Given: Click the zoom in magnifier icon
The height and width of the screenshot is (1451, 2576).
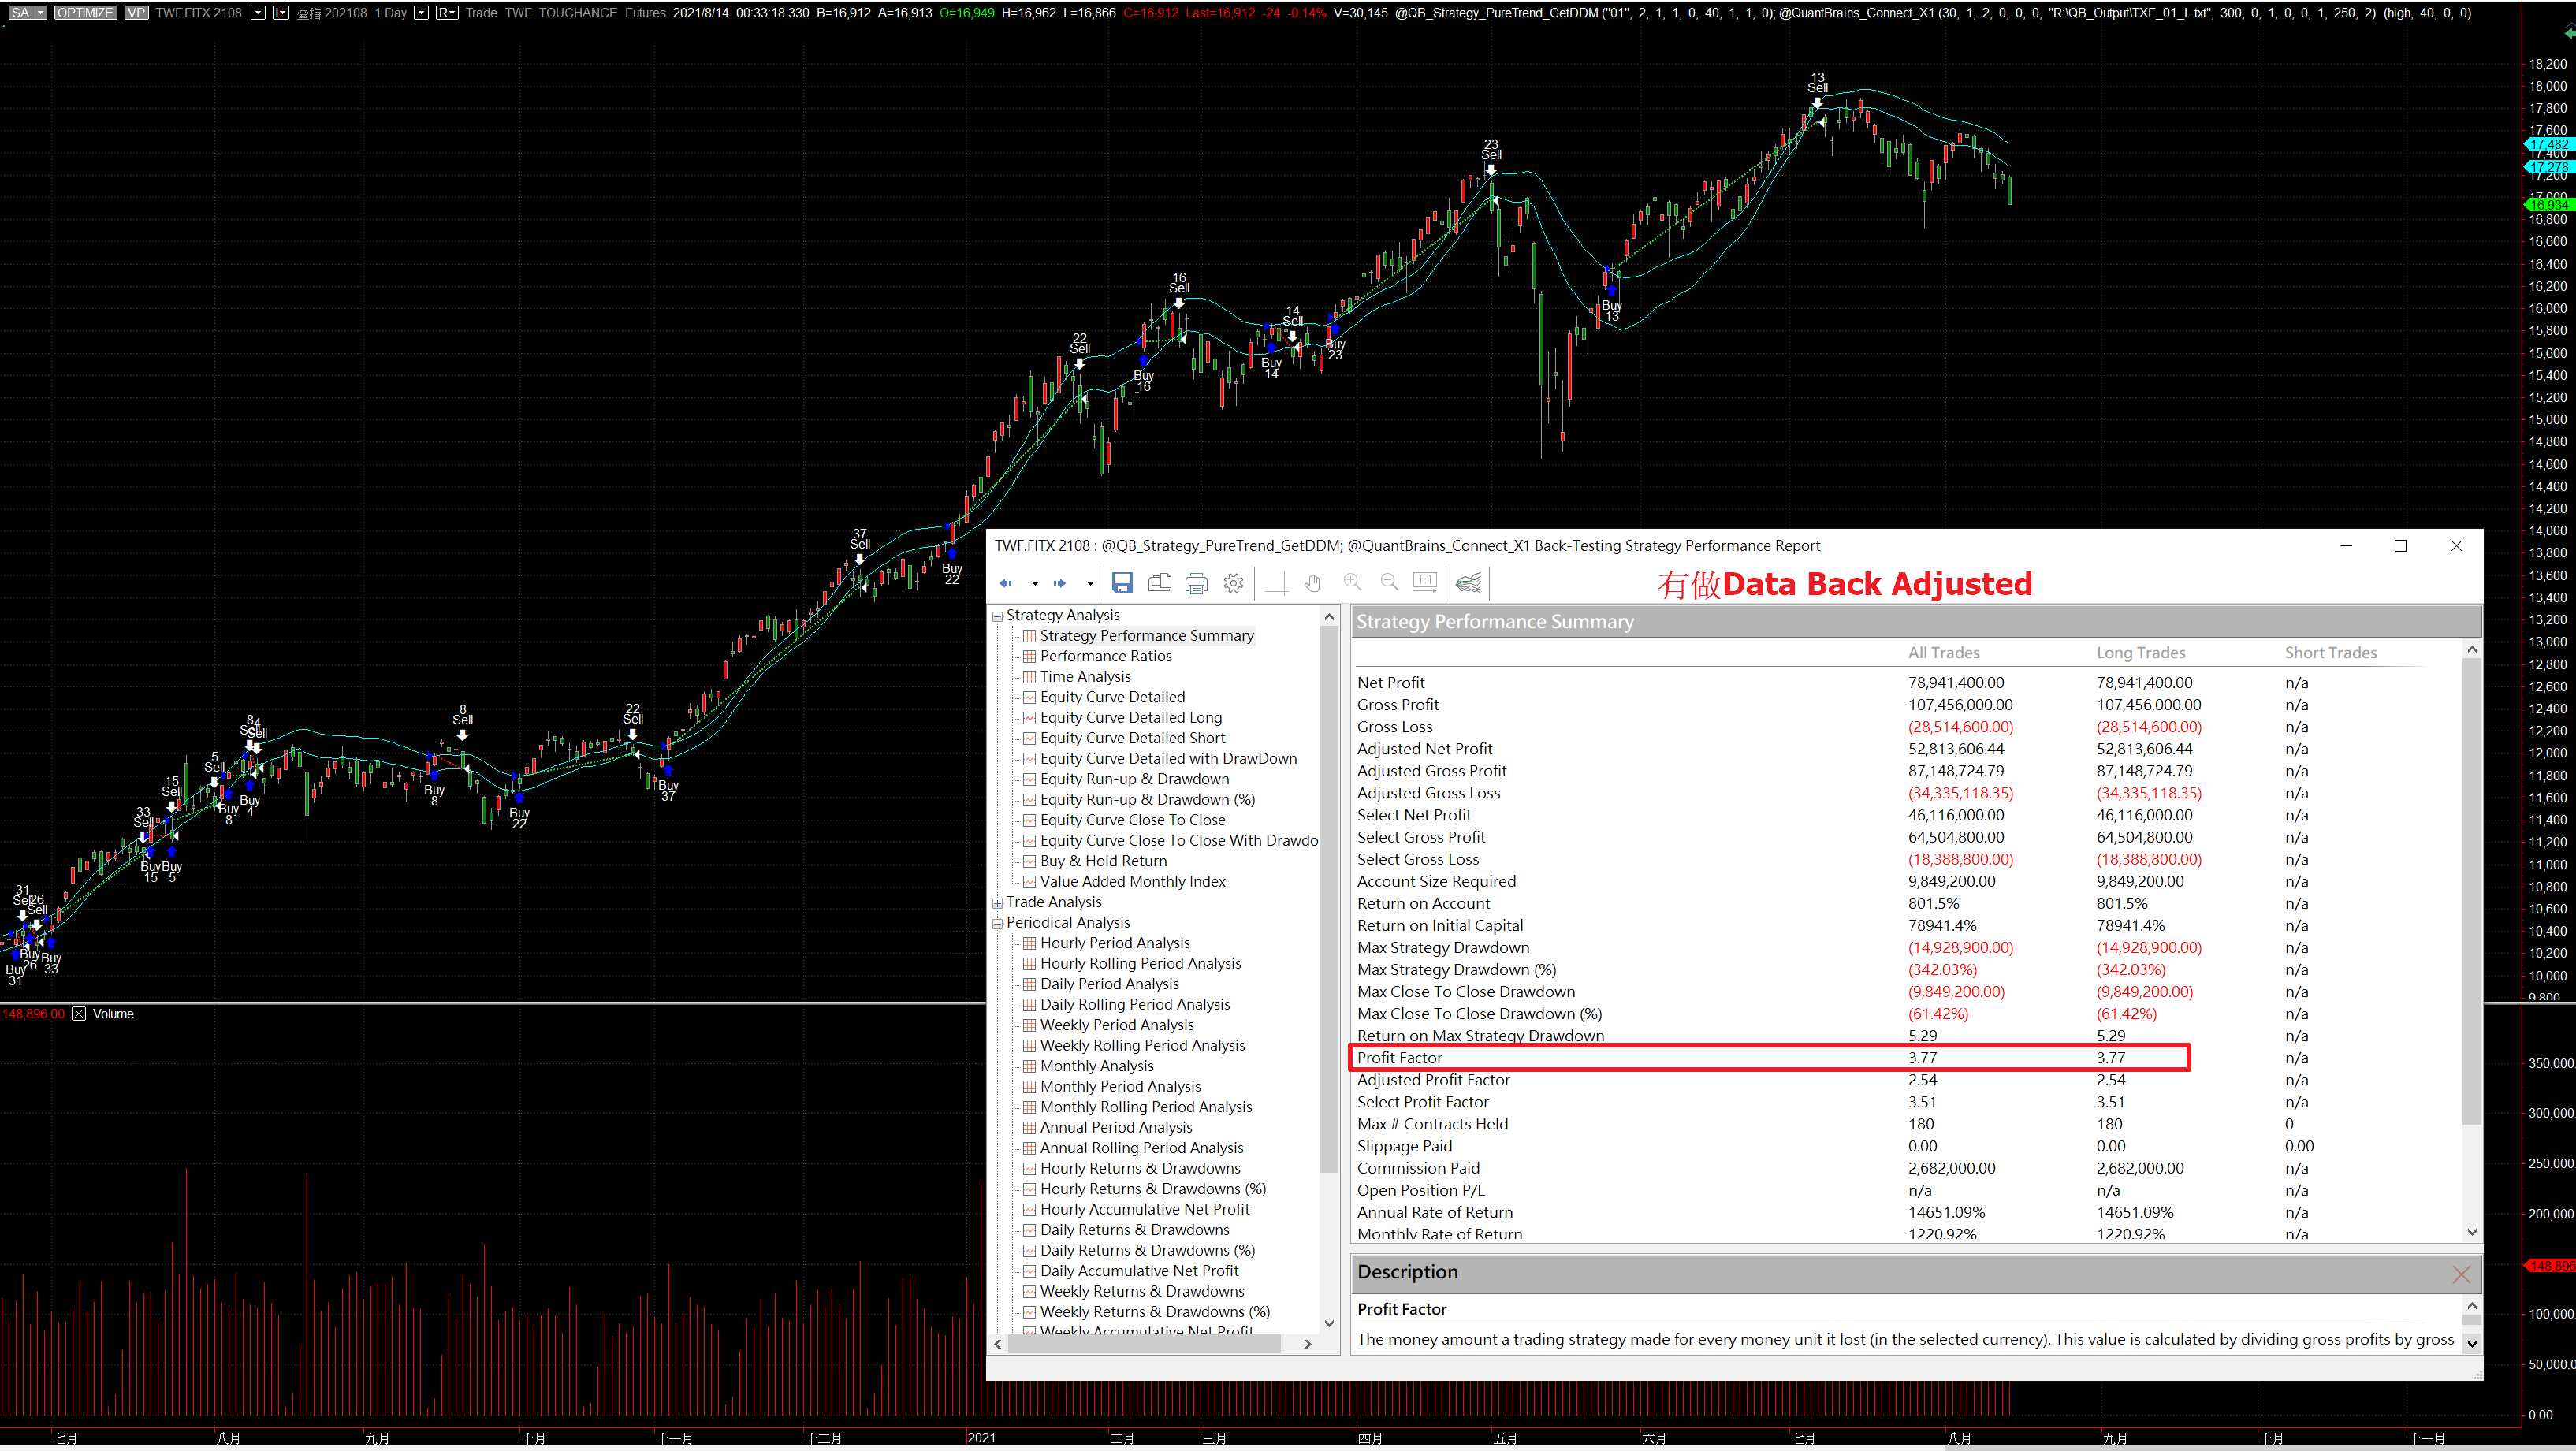Looking at the screenshot, I should click(1352, 583).
